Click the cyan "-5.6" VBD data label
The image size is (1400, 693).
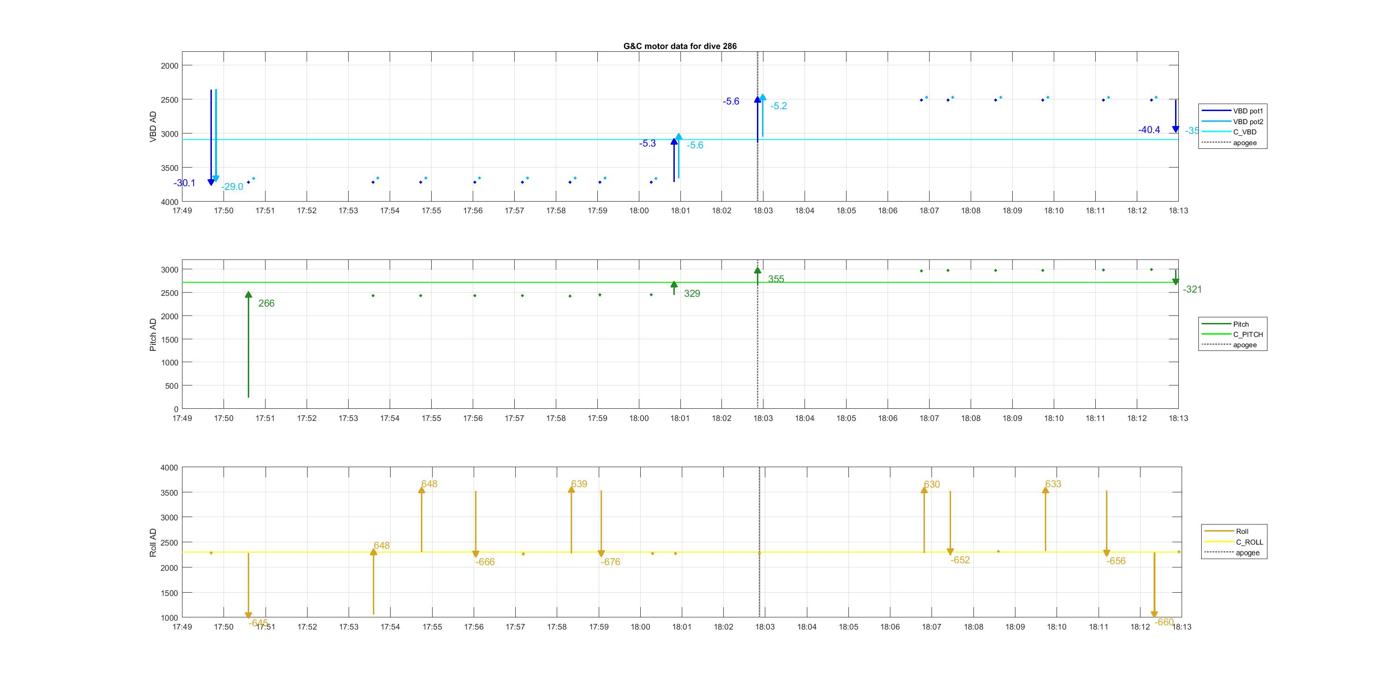point(694,146)
